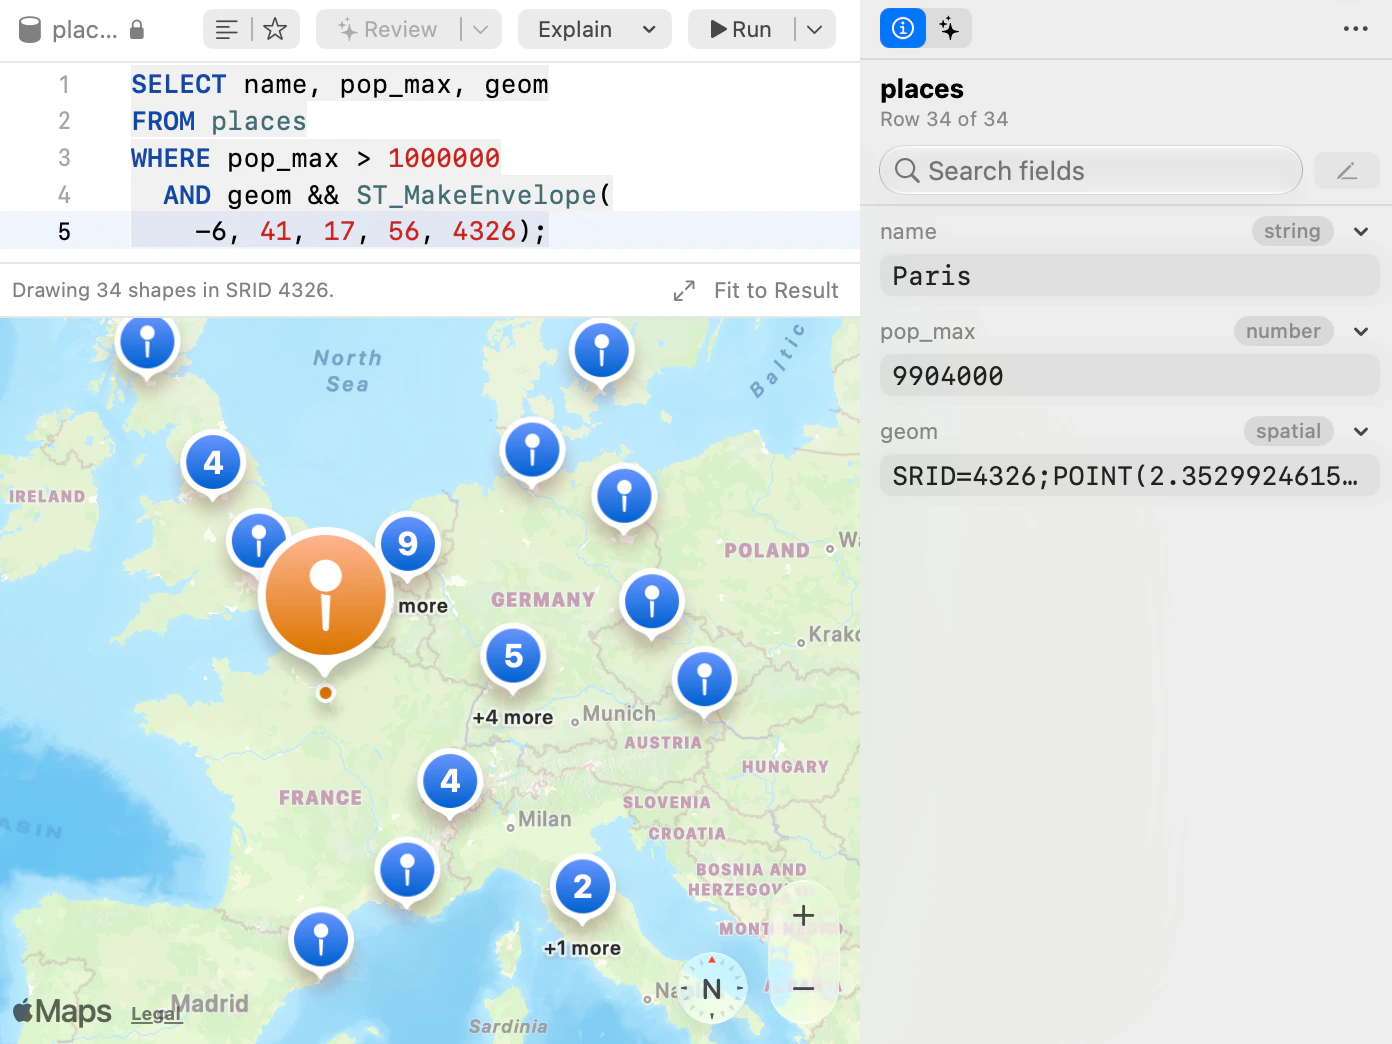This screenshot has width=1392, height=1044.
Task: Click Fit to Result
Action: (x=776, y=291)
